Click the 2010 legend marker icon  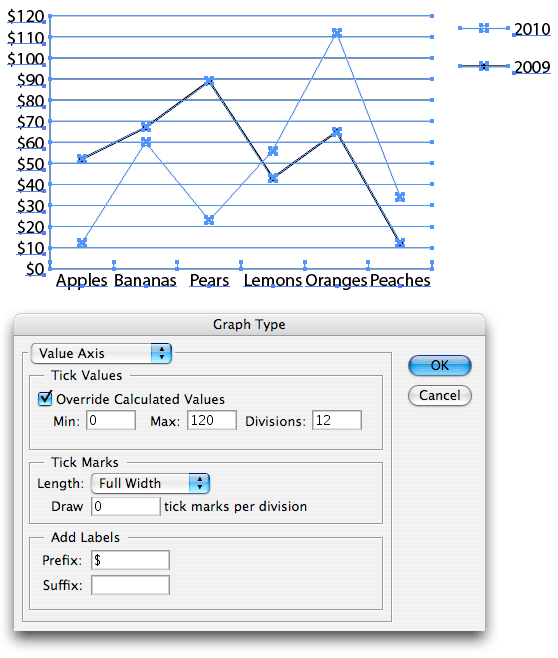coord(484,28)
